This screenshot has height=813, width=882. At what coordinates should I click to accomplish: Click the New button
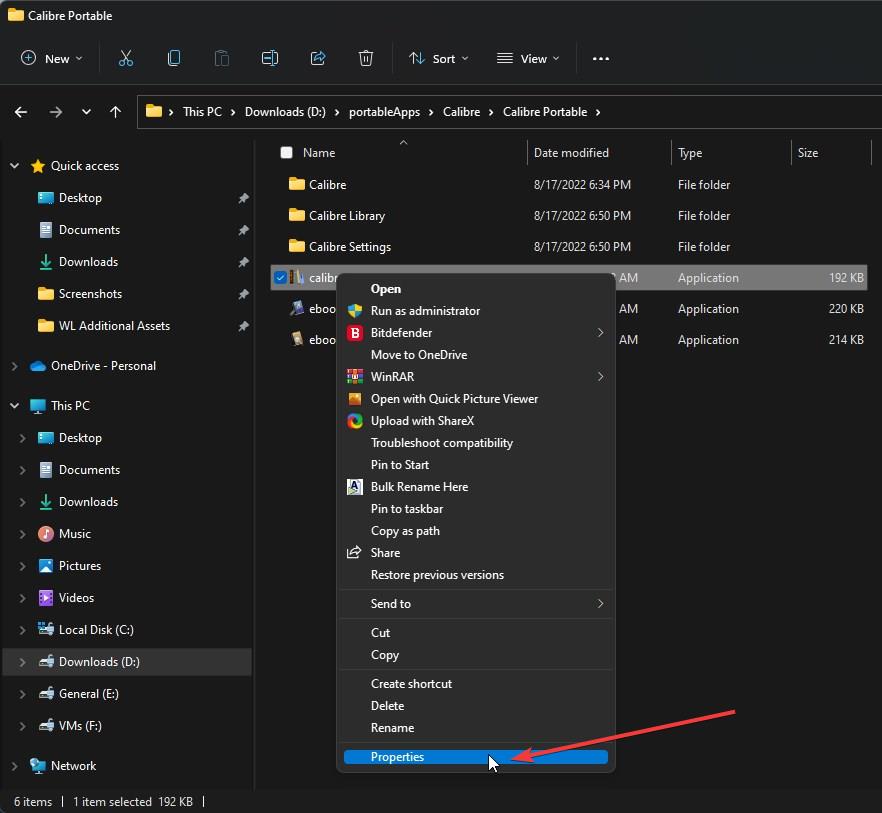[51, 59]
